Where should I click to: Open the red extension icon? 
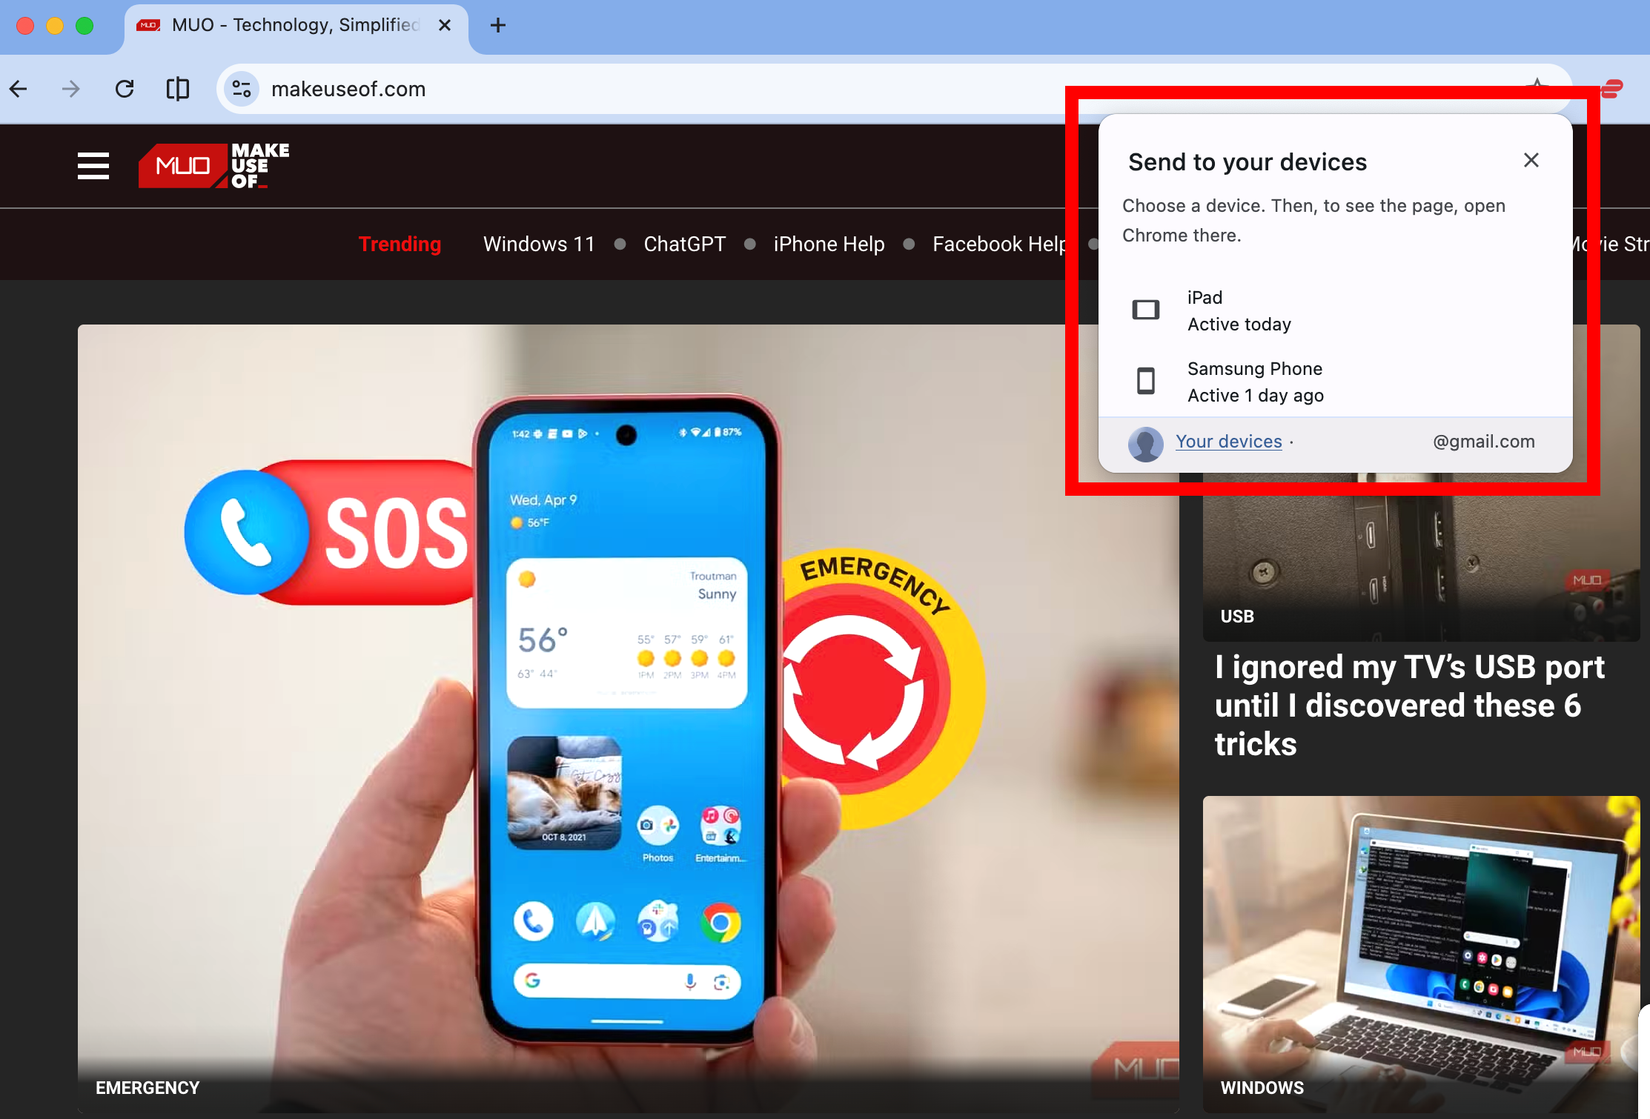[x=1611, y=89]
